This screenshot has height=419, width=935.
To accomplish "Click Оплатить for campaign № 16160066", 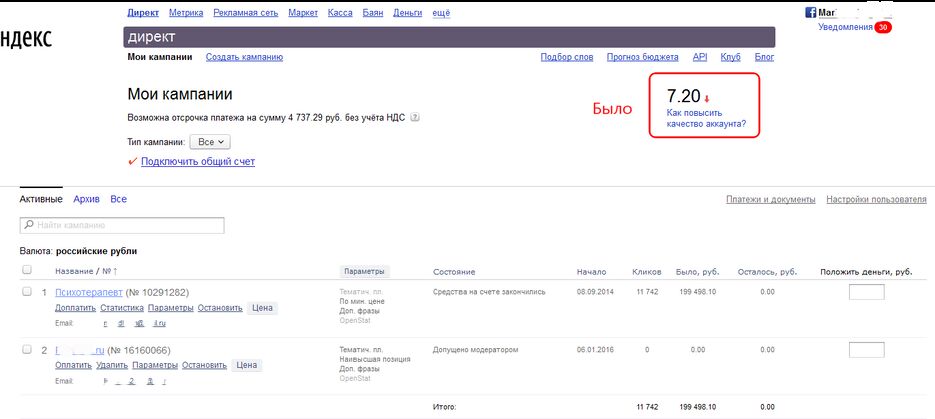I will (x=73, y=365).
